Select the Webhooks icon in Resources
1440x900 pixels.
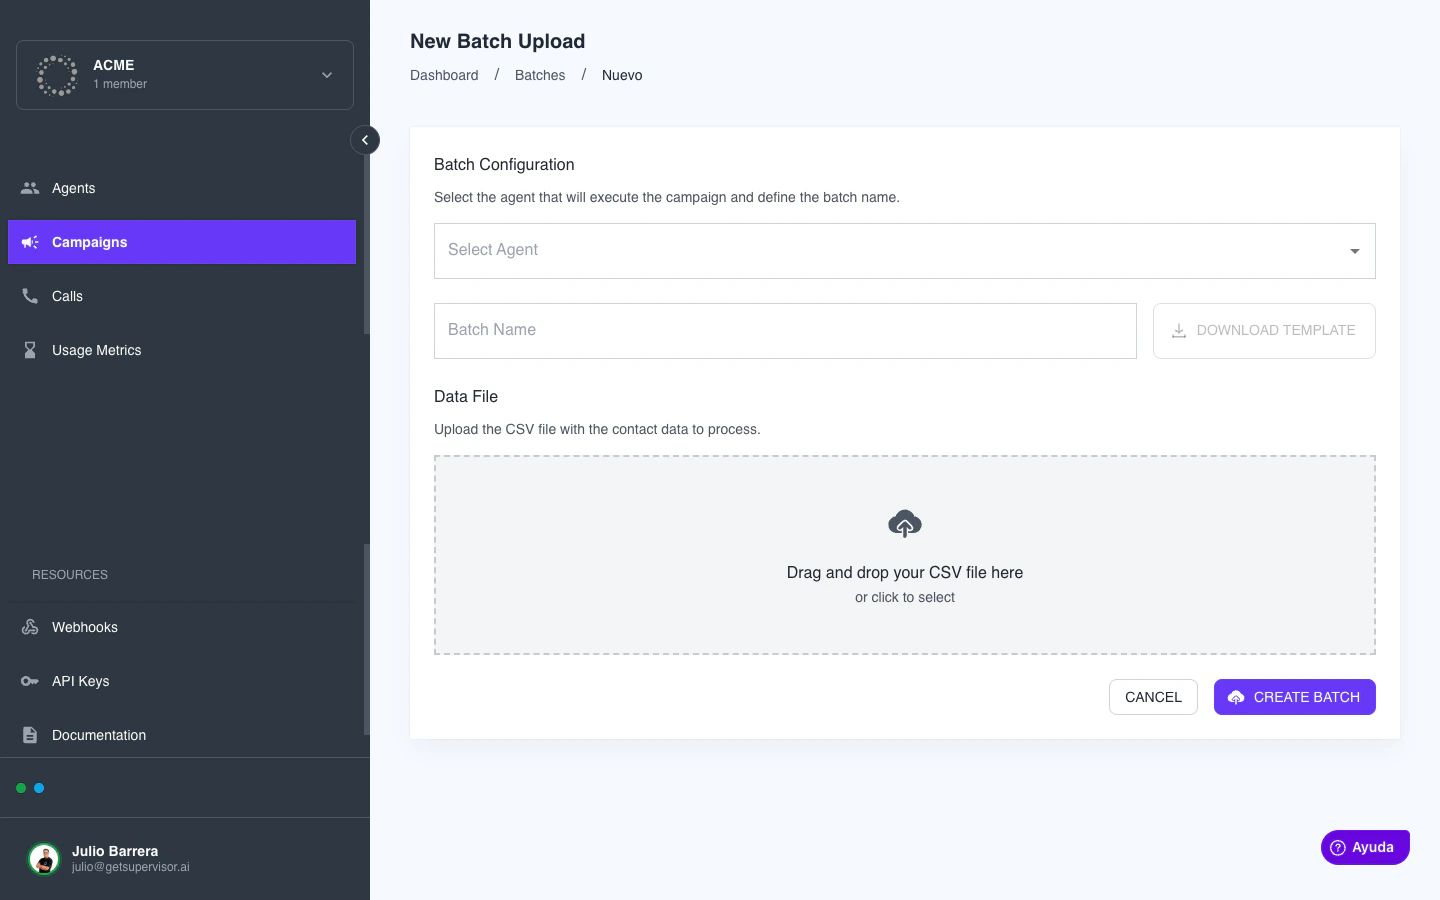tap(30, 627)
